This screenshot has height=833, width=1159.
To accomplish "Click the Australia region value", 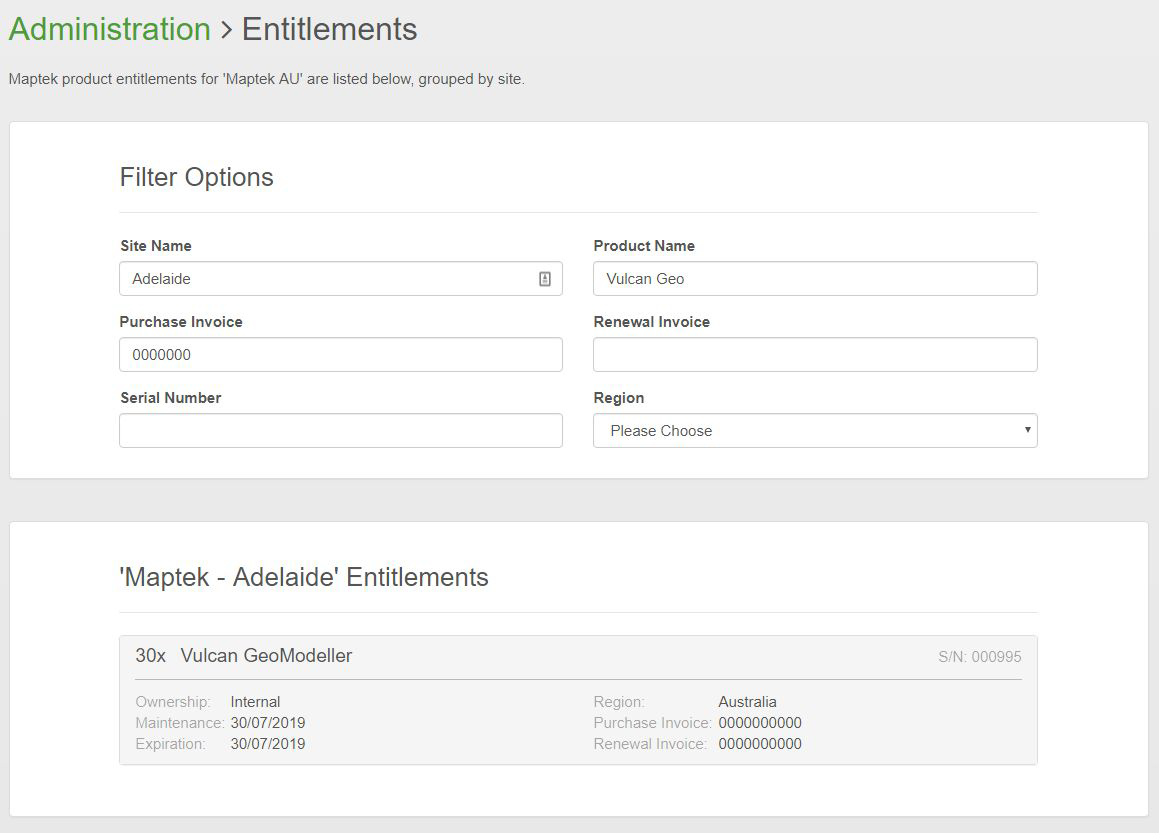I will 747,702.
